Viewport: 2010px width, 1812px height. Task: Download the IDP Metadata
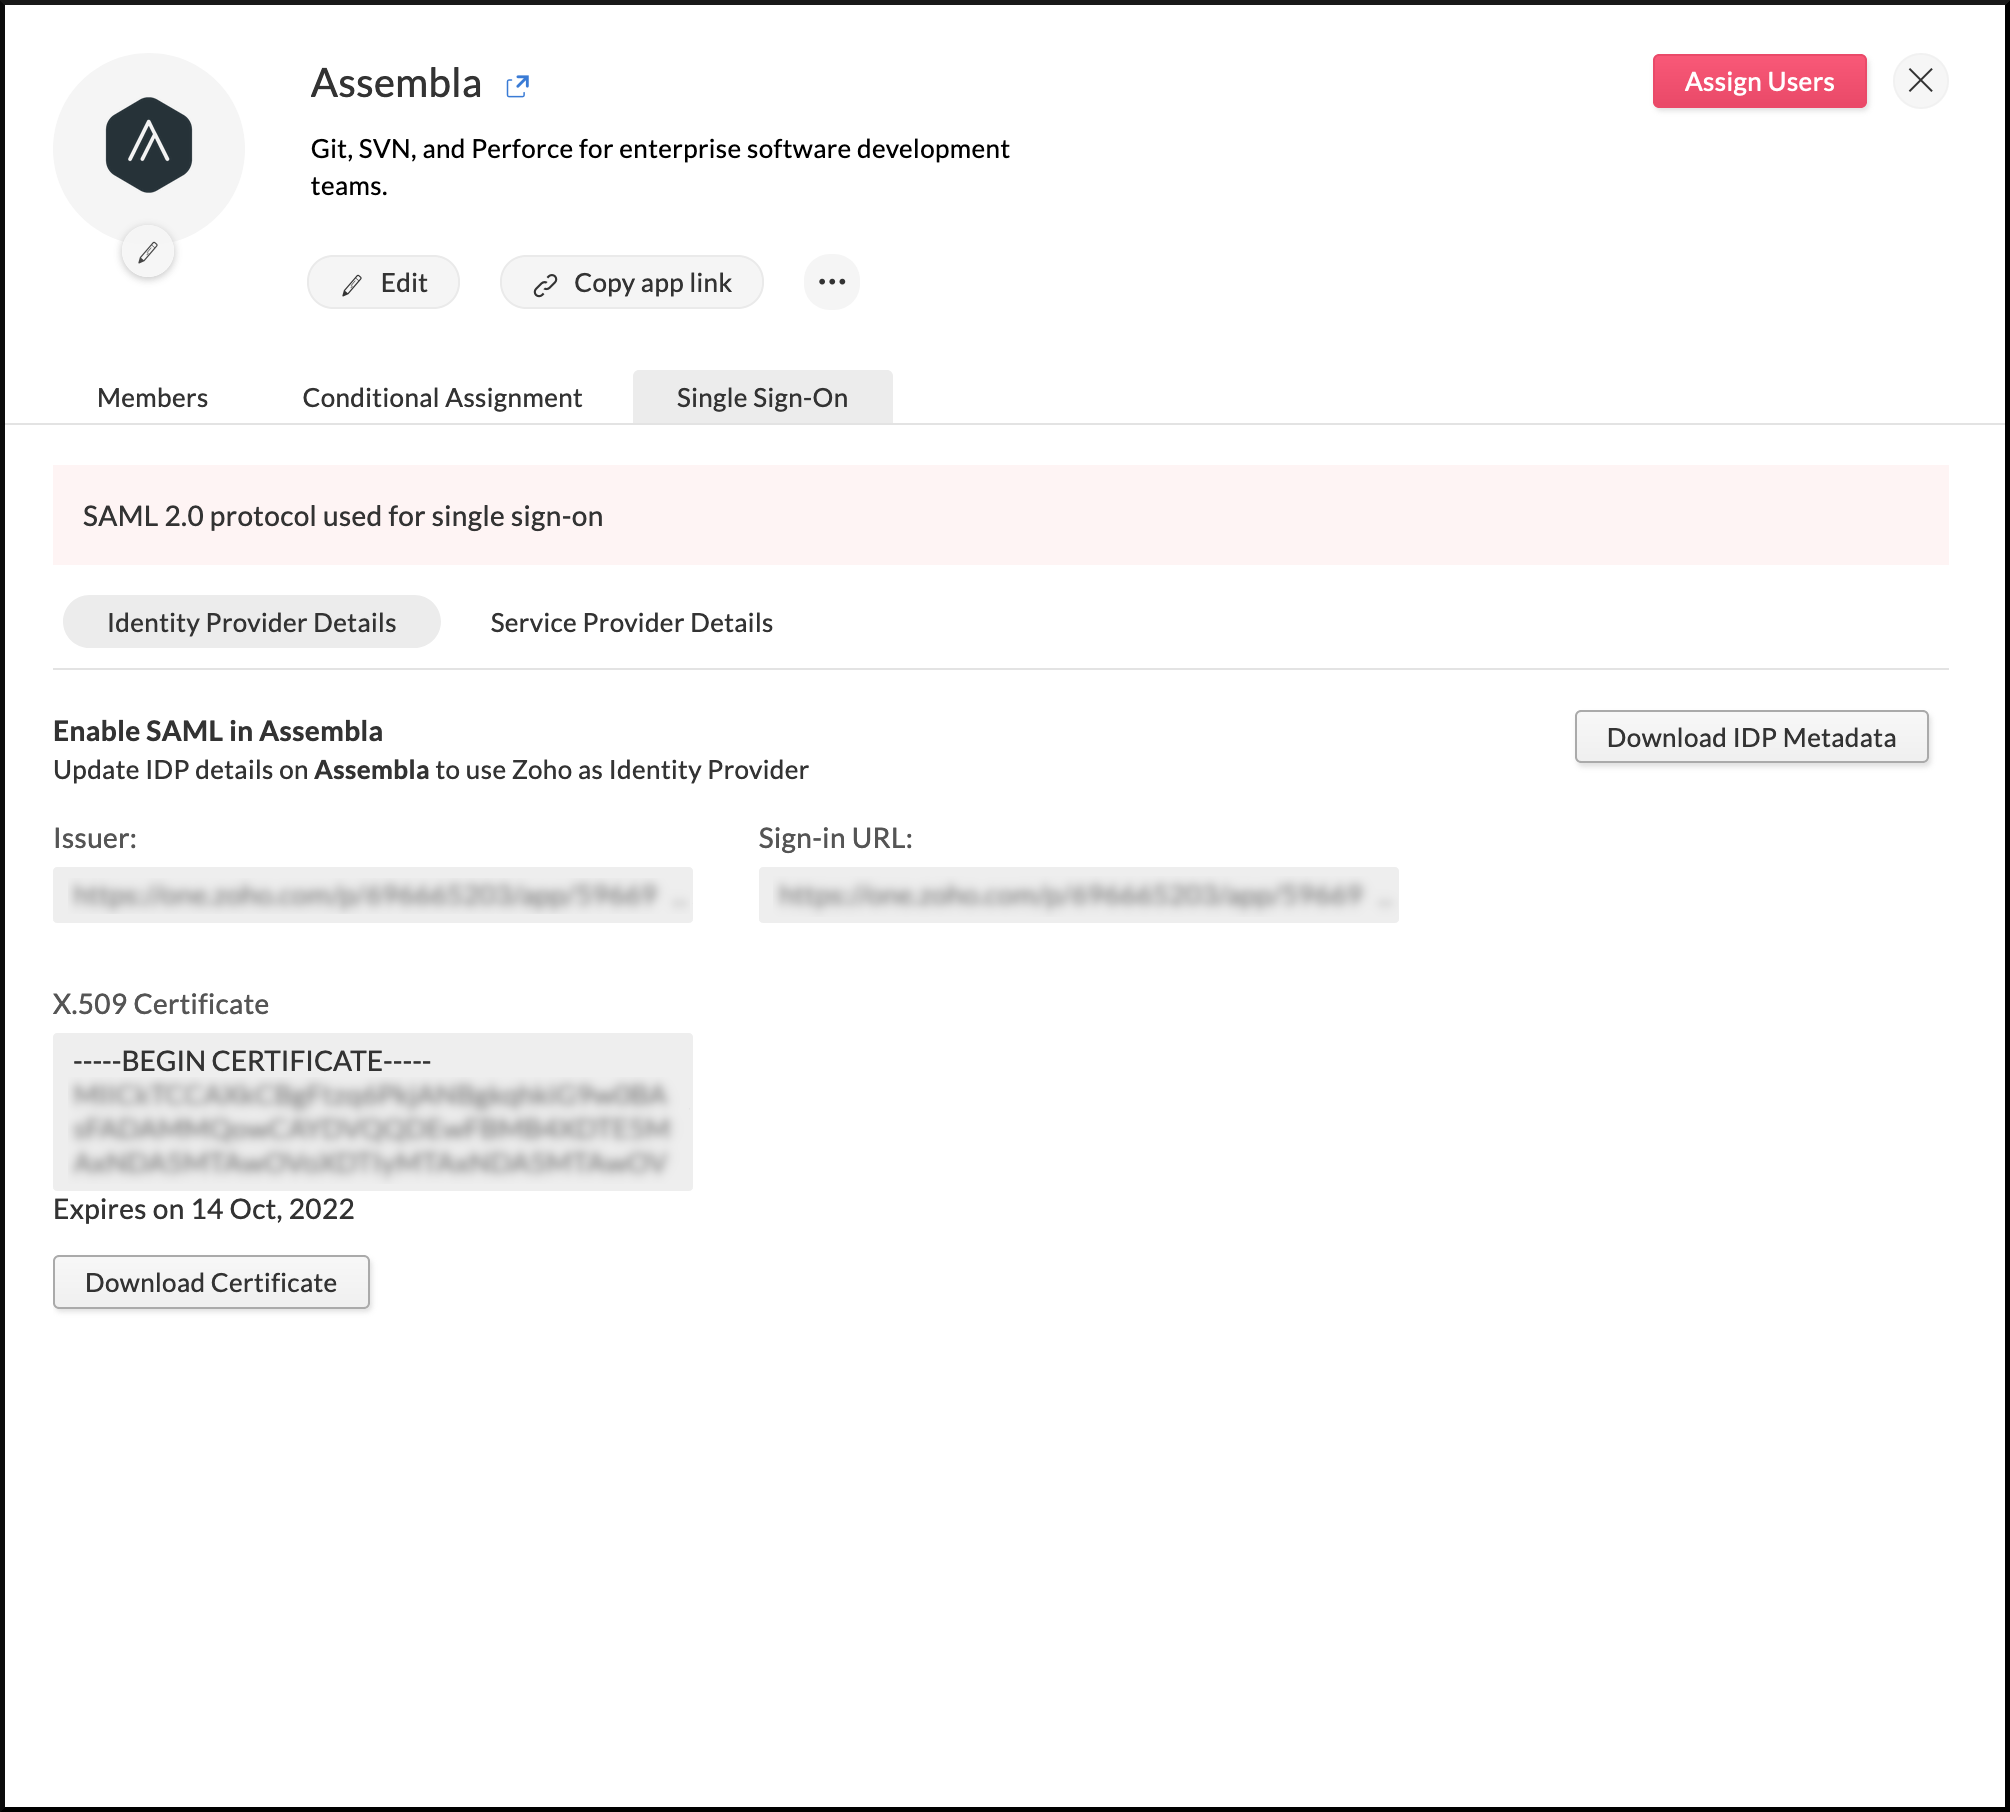coord(1751,737)
